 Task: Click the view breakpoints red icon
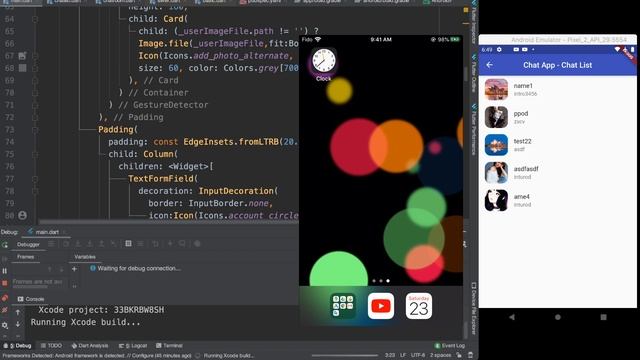point(5,298)
